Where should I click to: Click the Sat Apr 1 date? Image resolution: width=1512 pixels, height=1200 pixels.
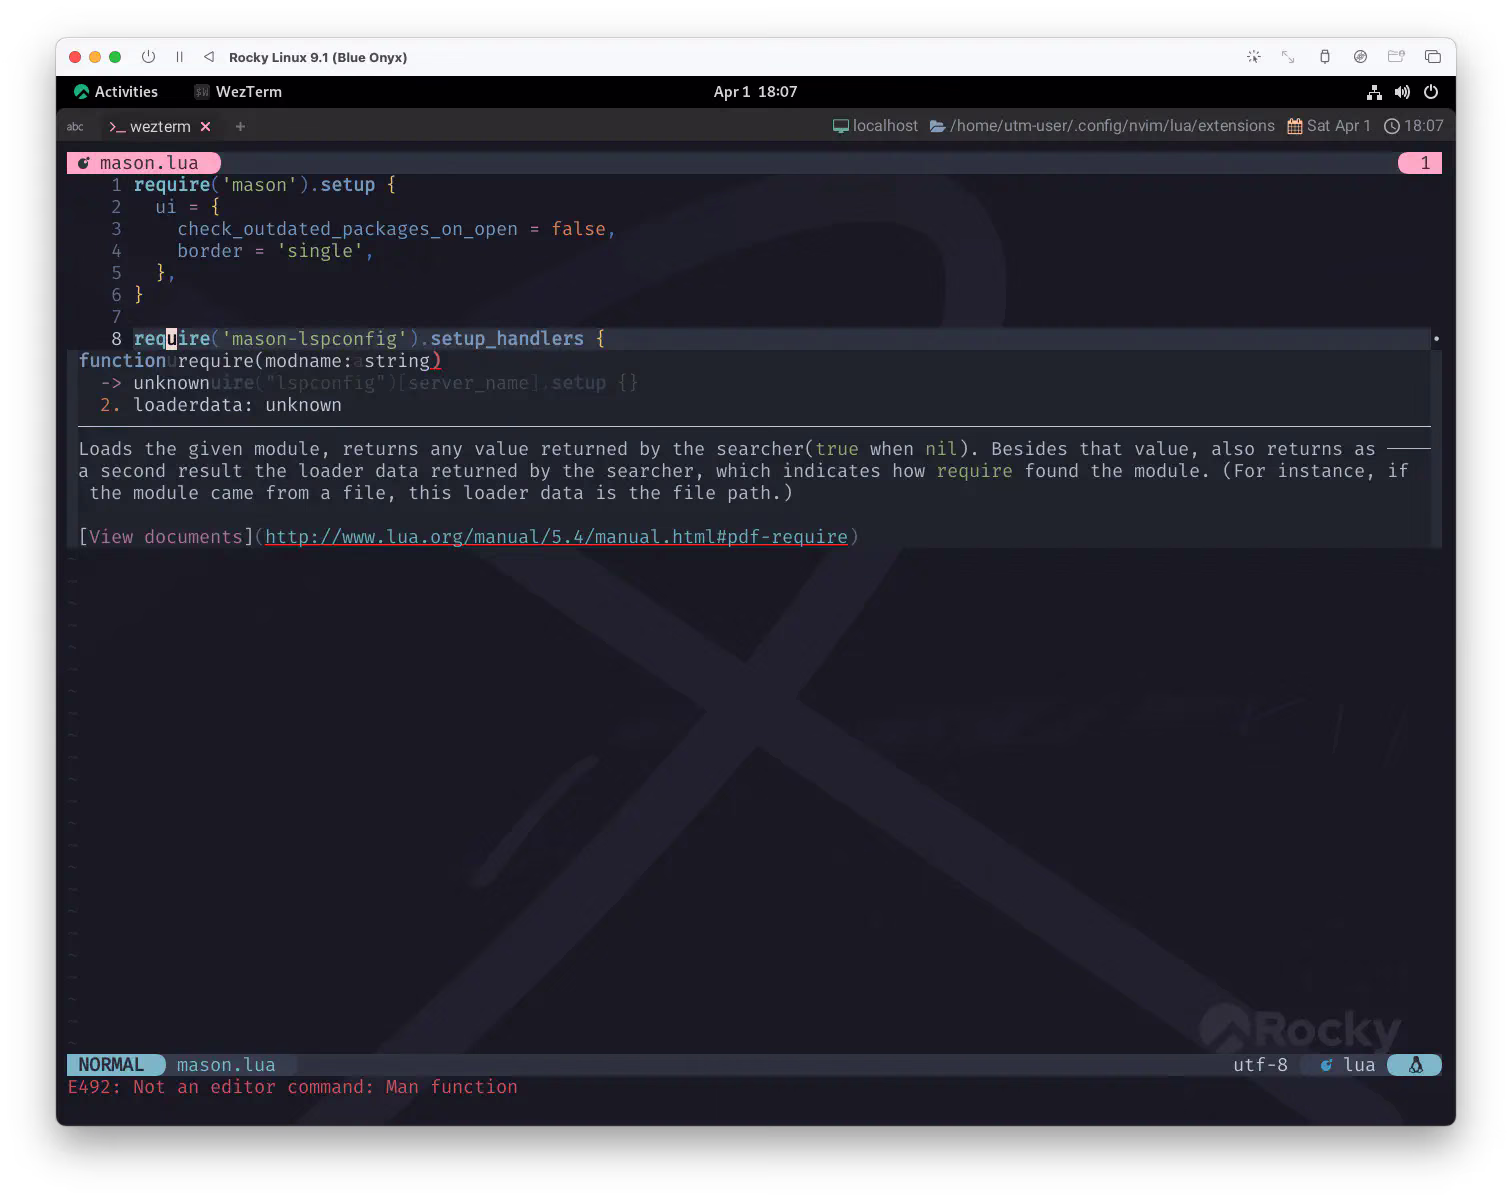(1329, 126)
